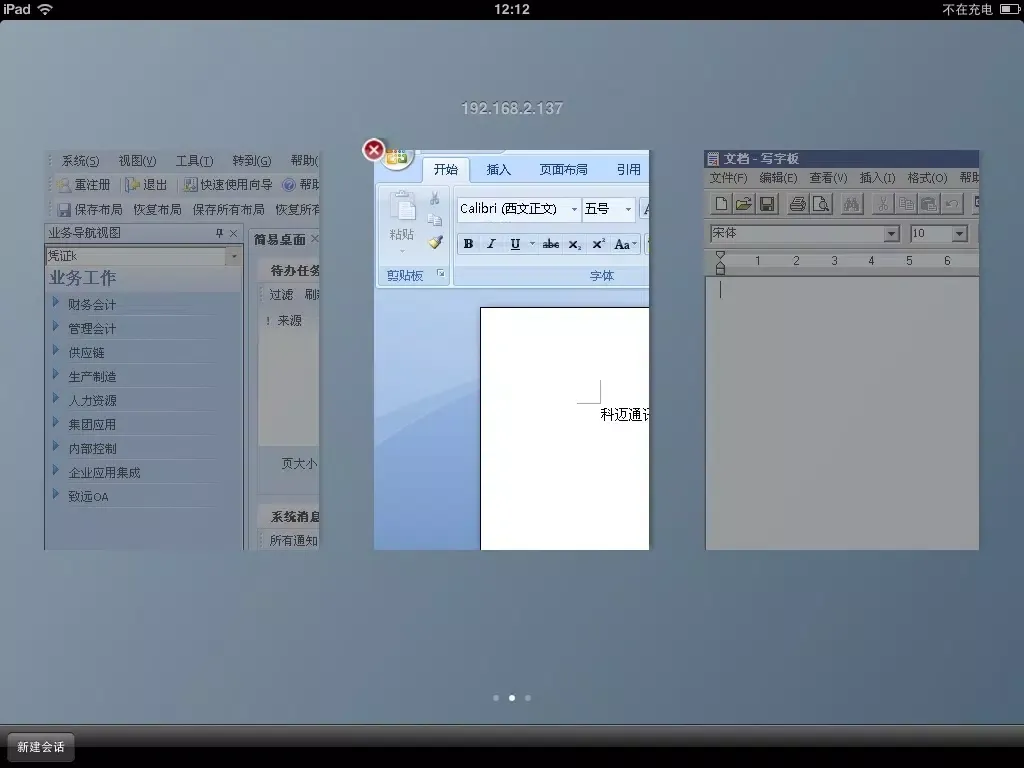This screenshot has width=1024, height=768.
Task: Click 快速使用向导 toolbar button
Action: (228, 185)
